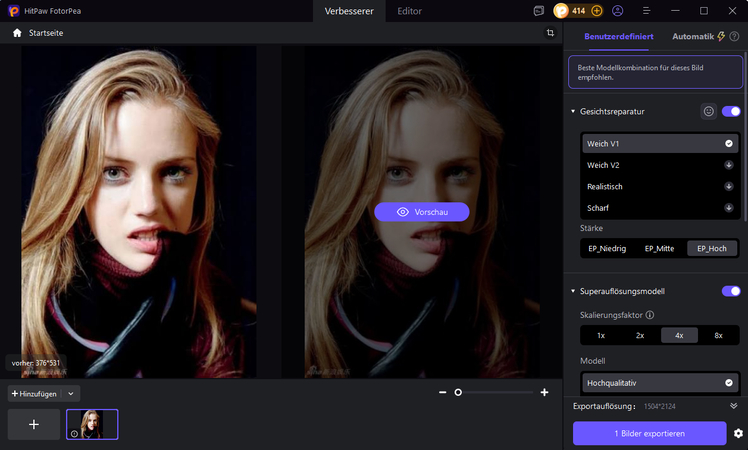This screenshot has width=748, height=450.
Task: Select the 8x scaling factor
Action: point(718,335)
